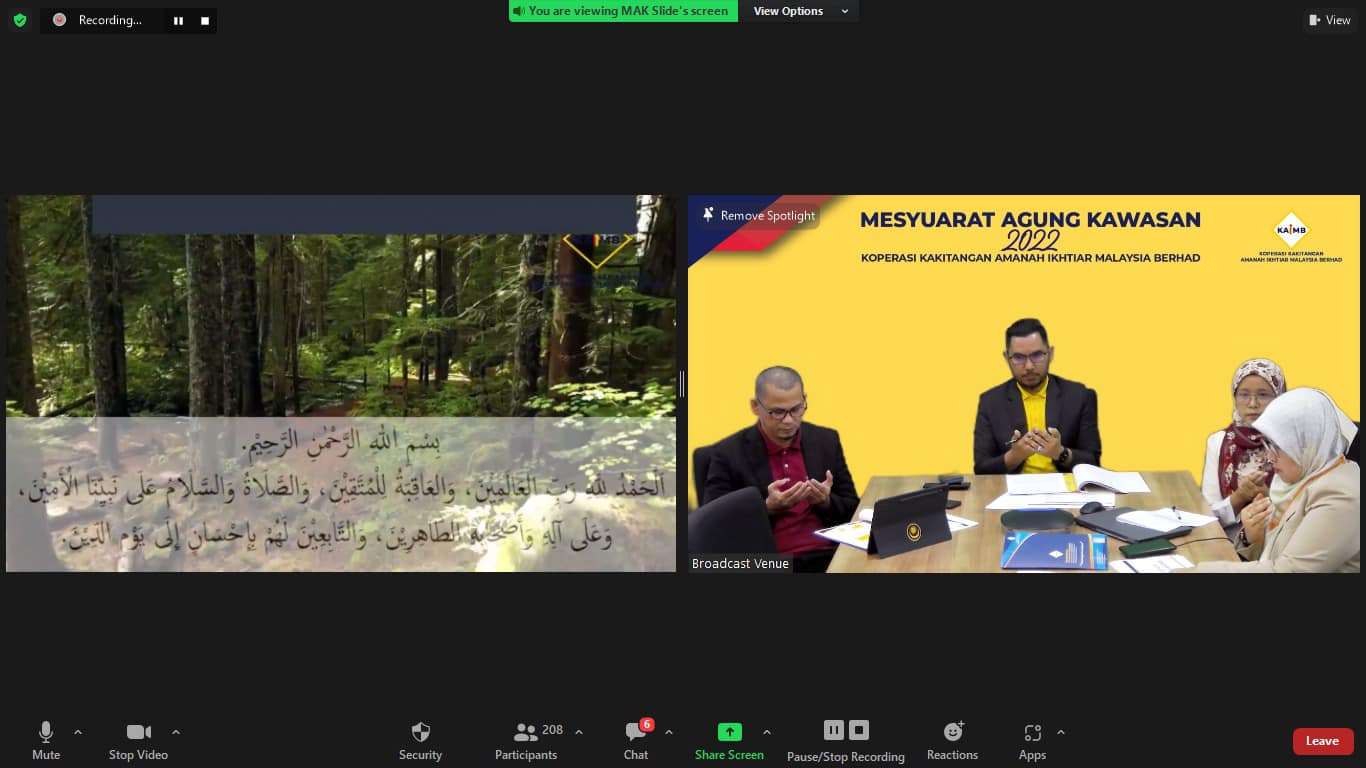Click the green Share Screen button
The image size is (1366, 768).
tap(729, 741)
